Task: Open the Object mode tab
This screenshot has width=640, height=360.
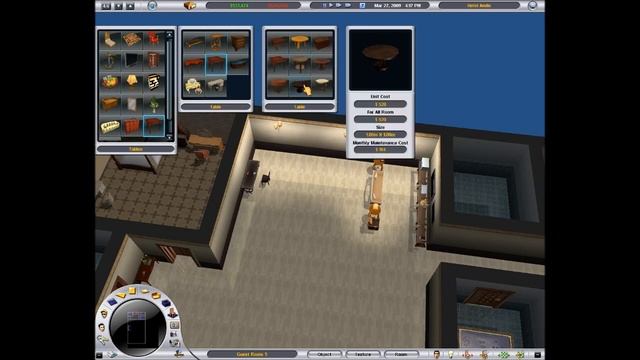Action: pos(324,354)
